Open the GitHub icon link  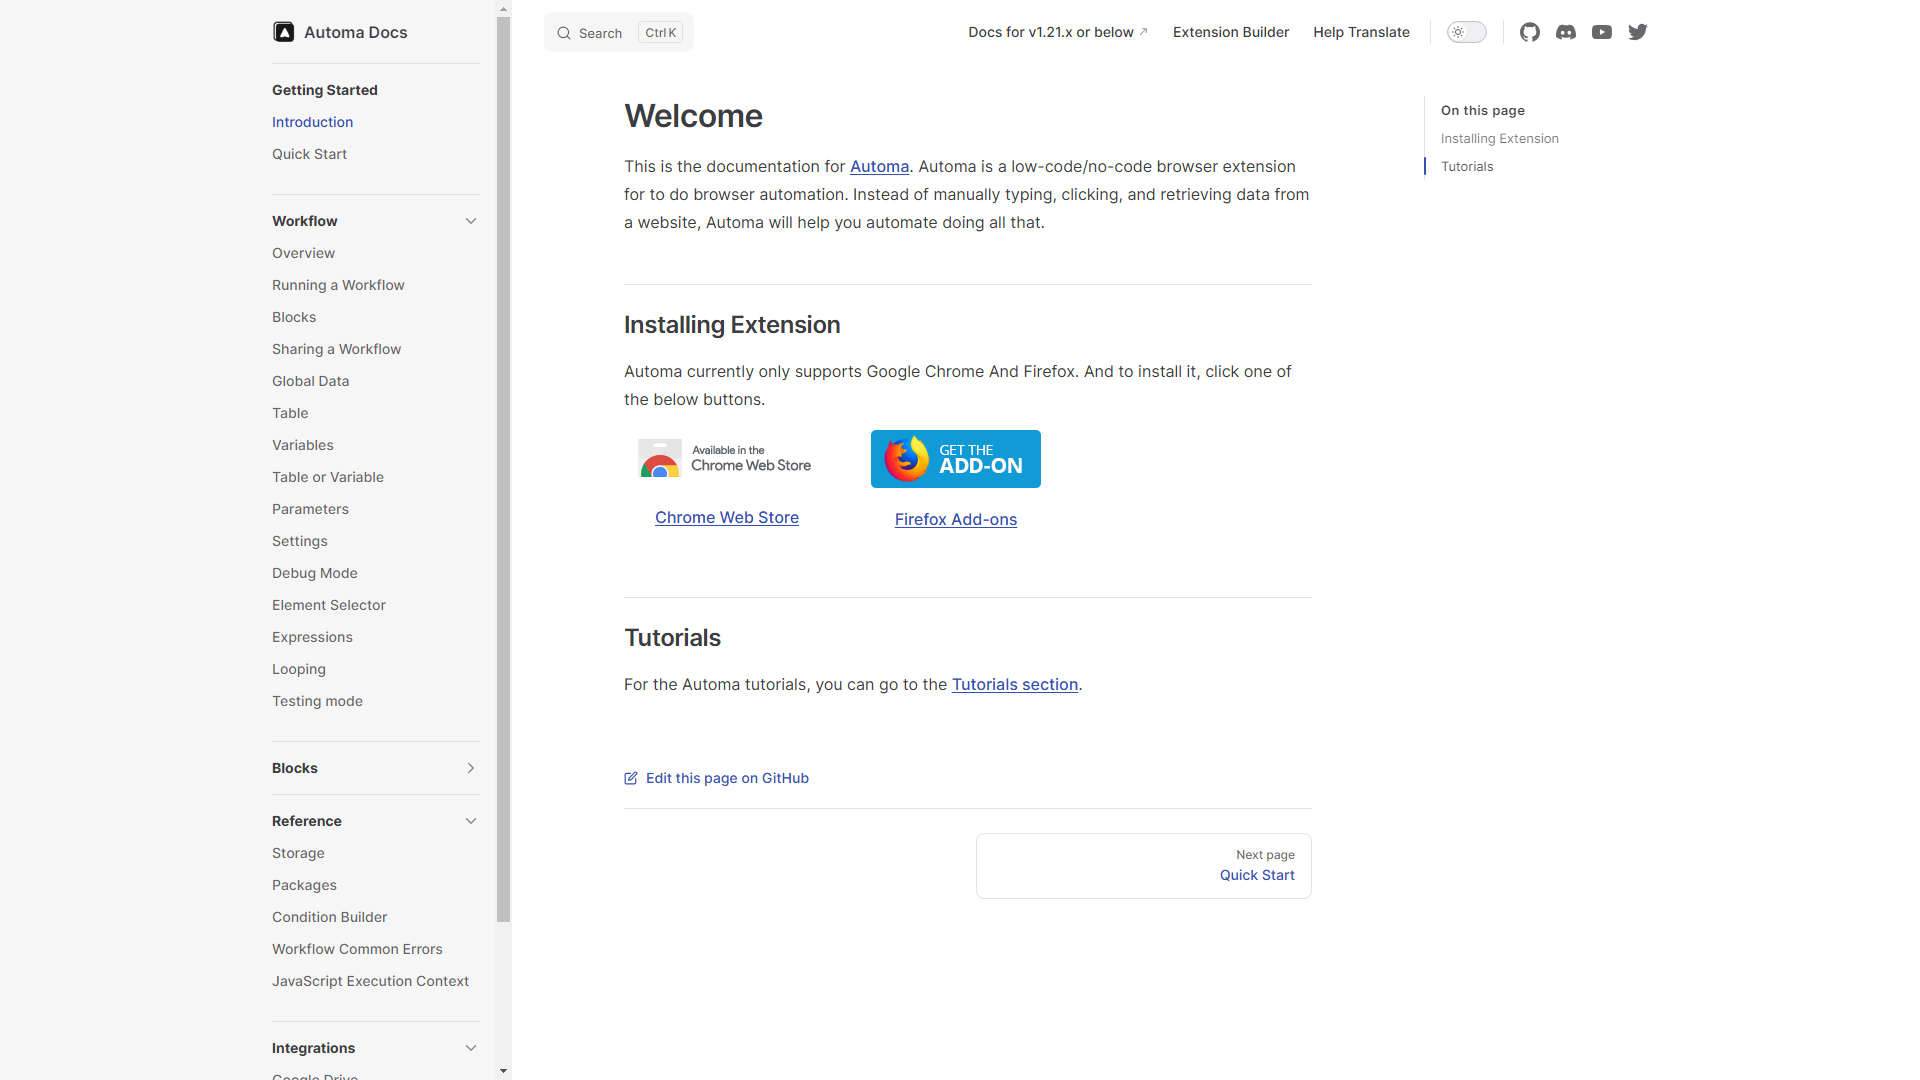pos(1530,32)
